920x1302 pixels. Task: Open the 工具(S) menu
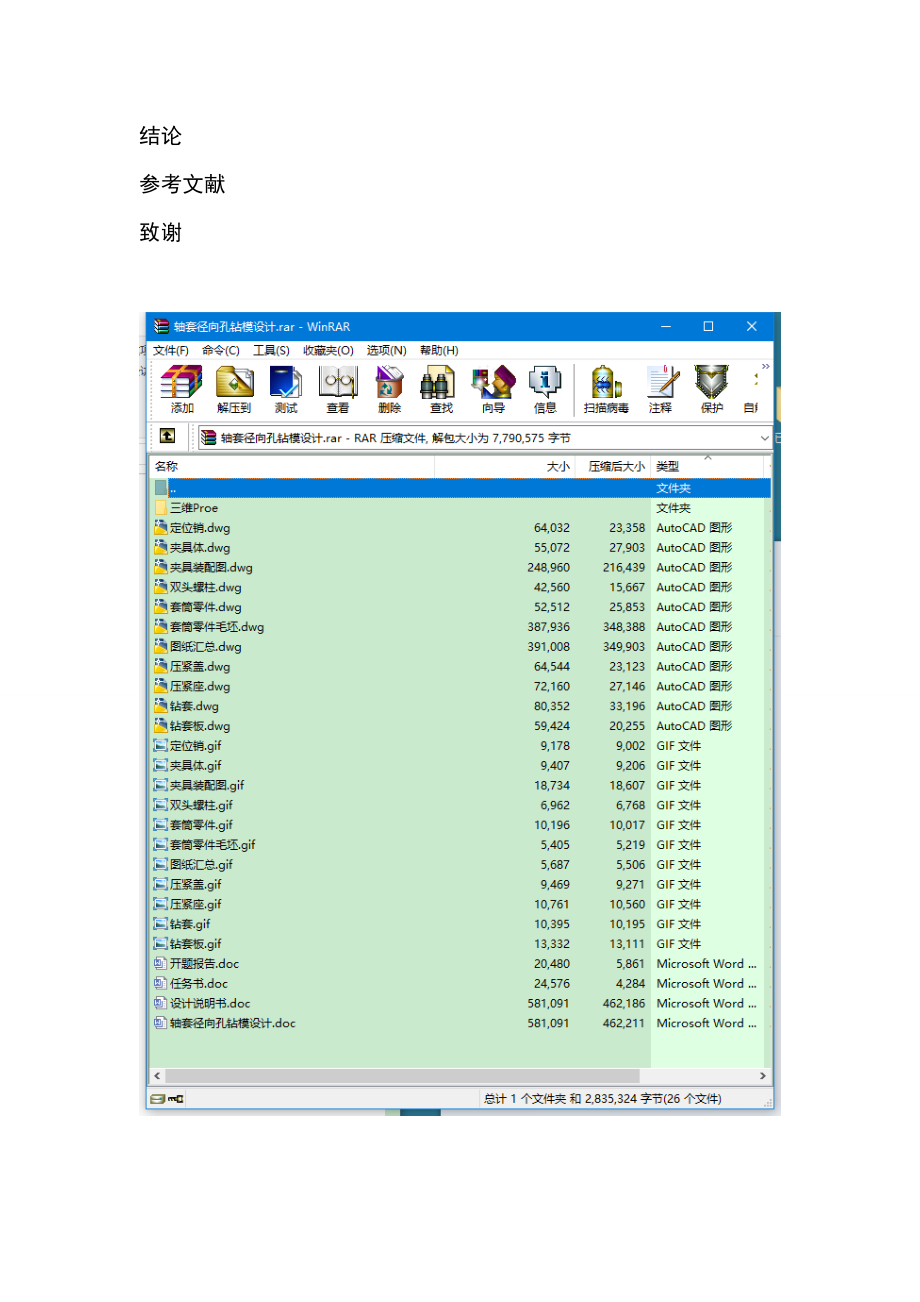(x=271, y=350)
